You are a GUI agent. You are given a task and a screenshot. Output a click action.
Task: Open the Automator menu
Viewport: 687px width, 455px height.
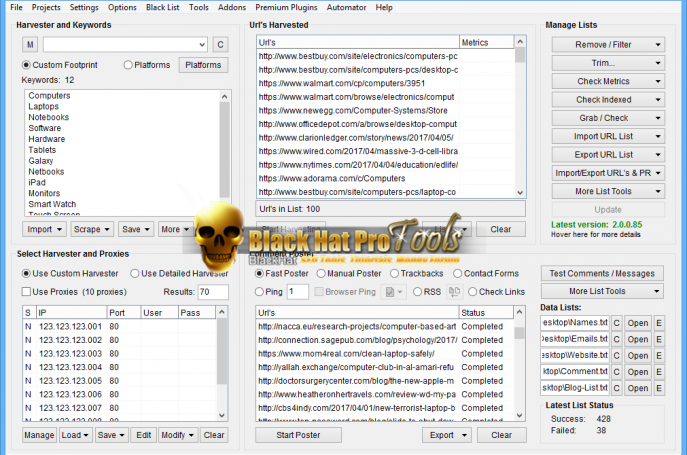click(x=346, y=7)
